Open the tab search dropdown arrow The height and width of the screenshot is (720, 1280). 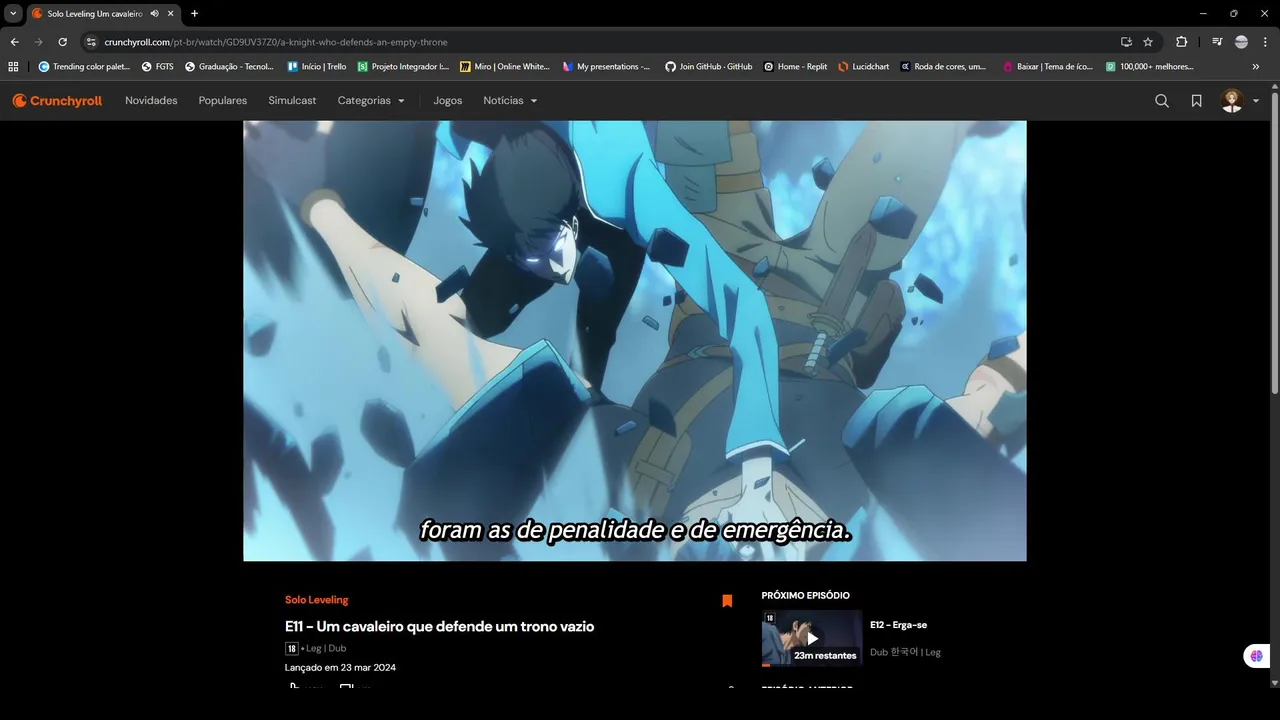13,14
